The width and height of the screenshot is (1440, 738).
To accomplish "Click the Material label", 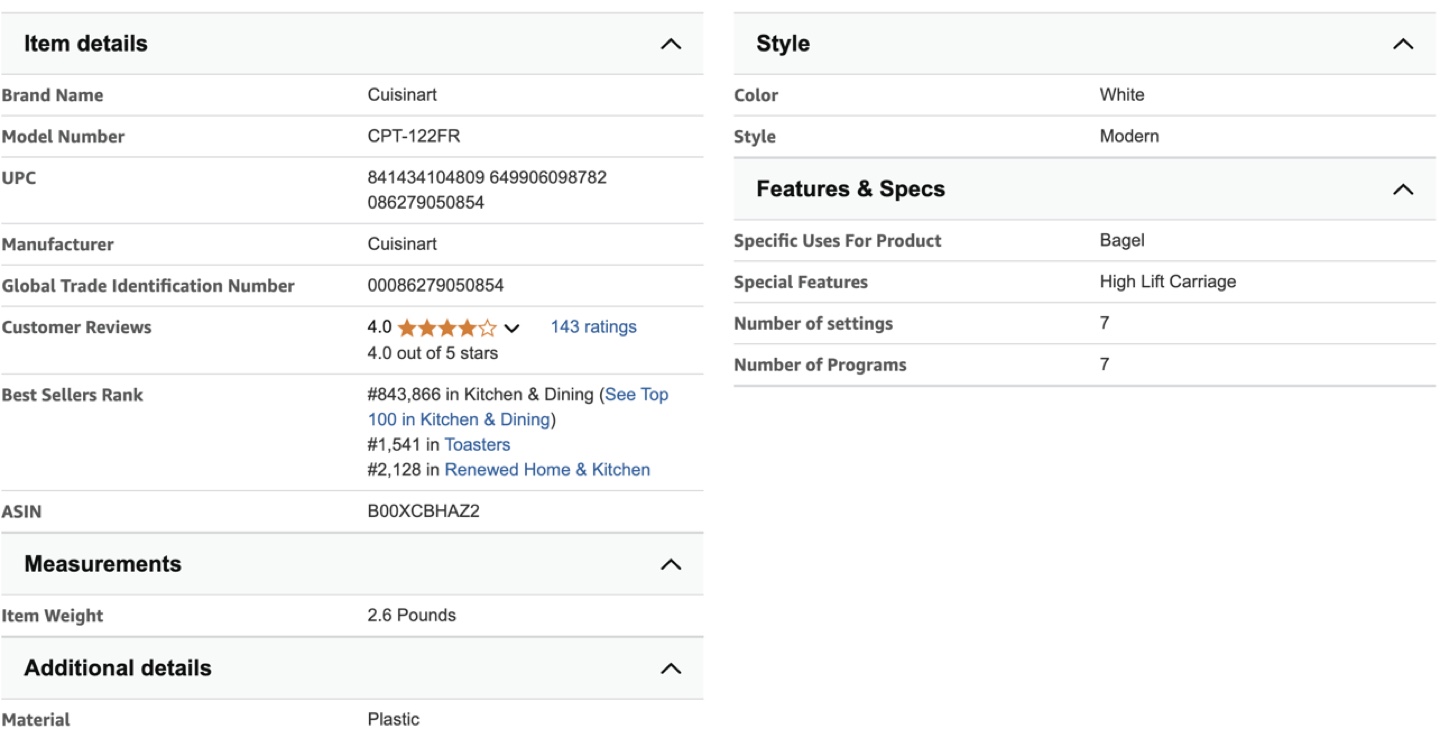I will coord(36,720).
